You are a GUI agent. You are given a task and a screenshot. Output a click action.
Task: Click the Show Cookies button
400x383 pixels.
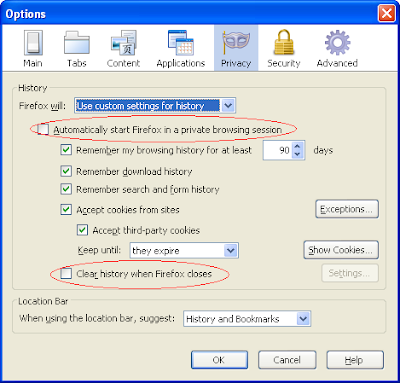coord(341,250)
